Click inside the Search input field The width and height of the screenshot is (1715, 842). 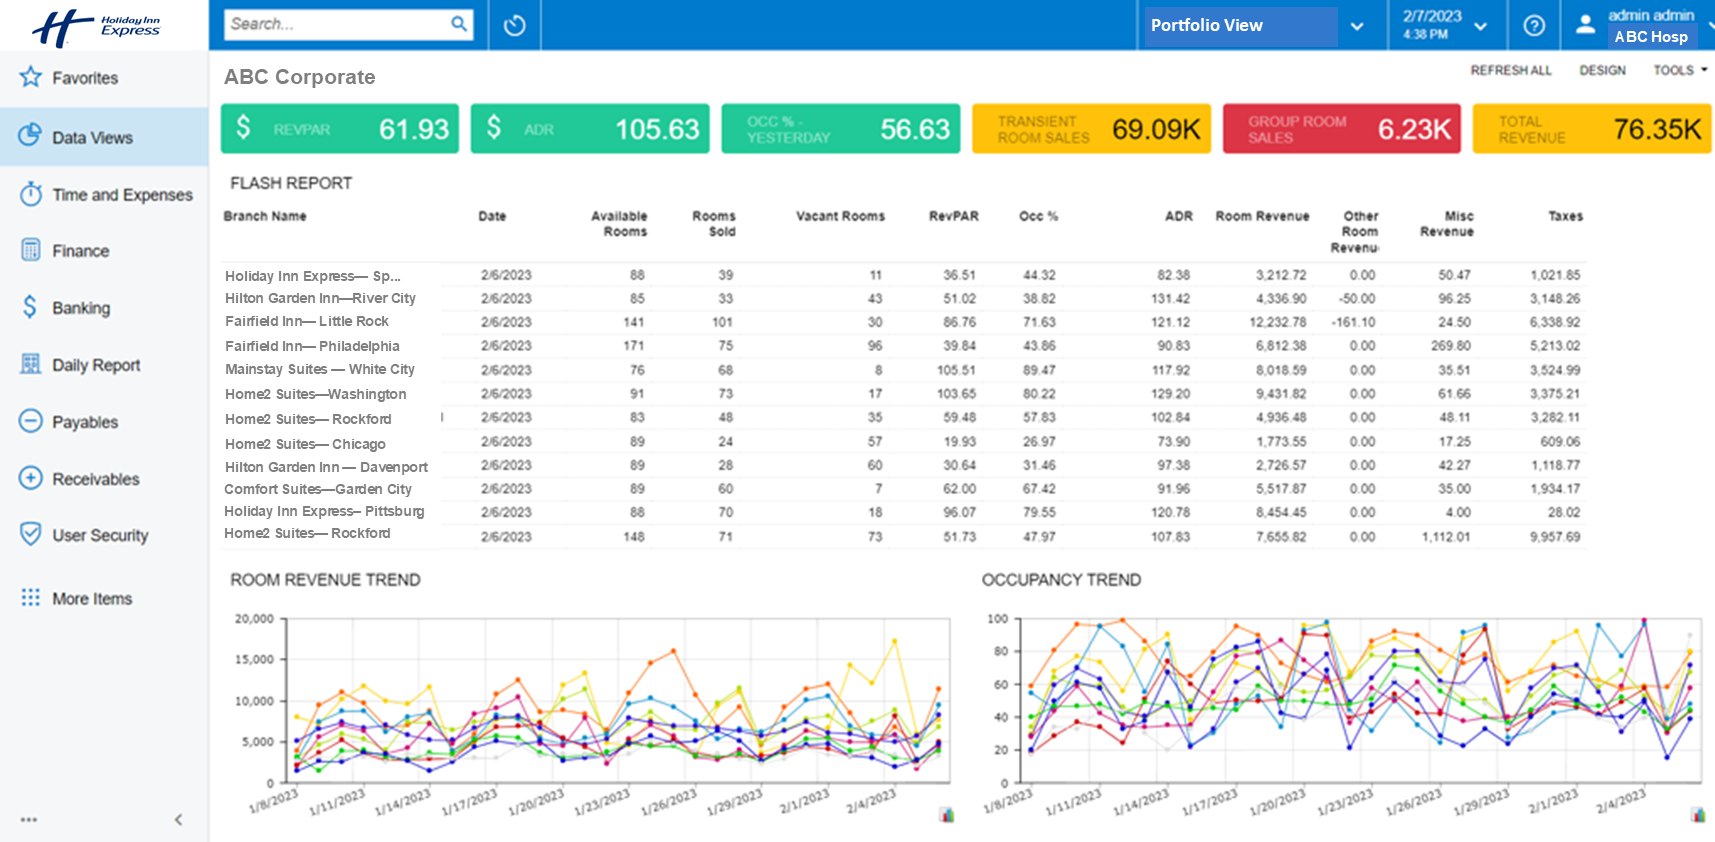tap(335, 24)
